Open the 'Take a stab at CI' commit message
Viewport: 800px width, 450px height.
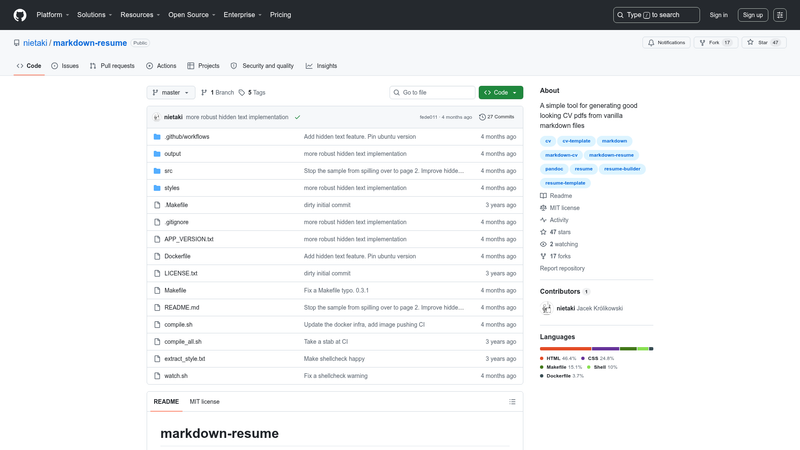click(326, 342)
